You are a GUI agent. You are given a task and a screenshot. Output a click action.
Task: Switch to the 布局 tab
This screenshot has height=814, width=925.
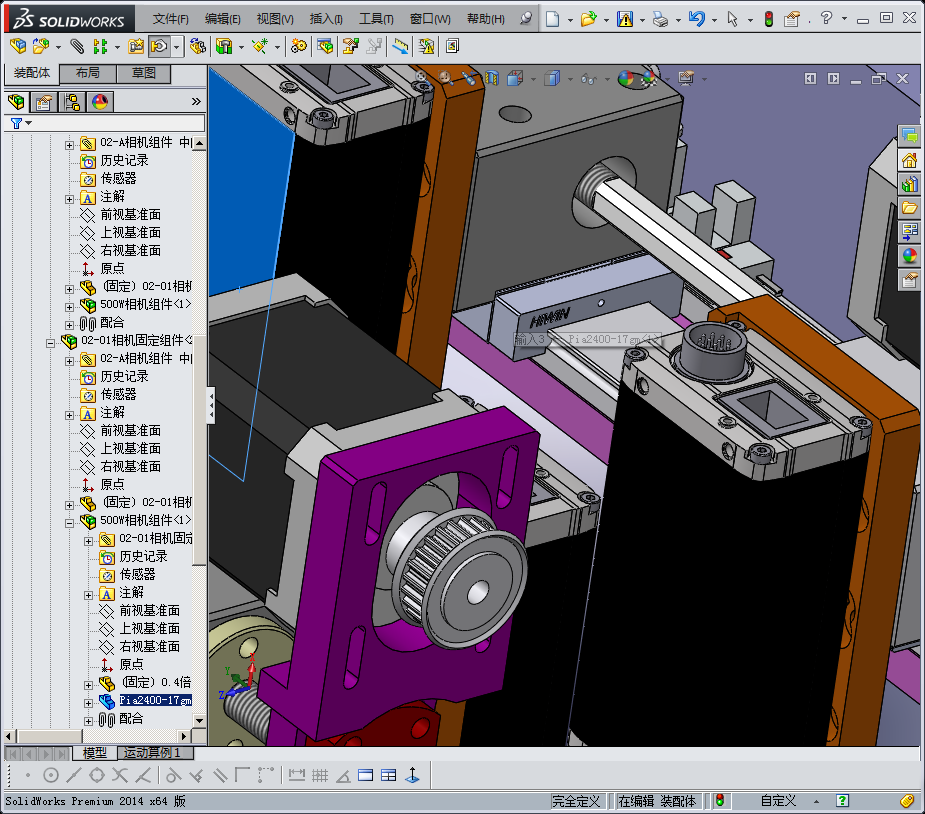click(87, 73)
